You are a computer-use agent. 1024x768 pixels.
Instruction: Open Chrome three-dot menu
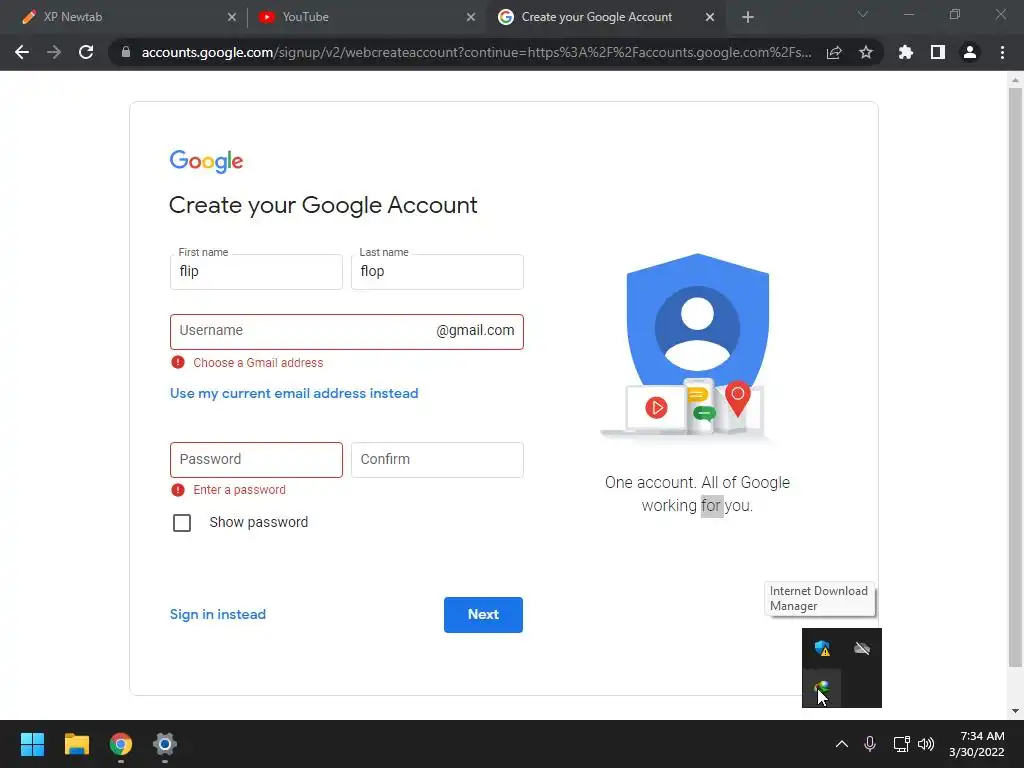click(1002, 52)
